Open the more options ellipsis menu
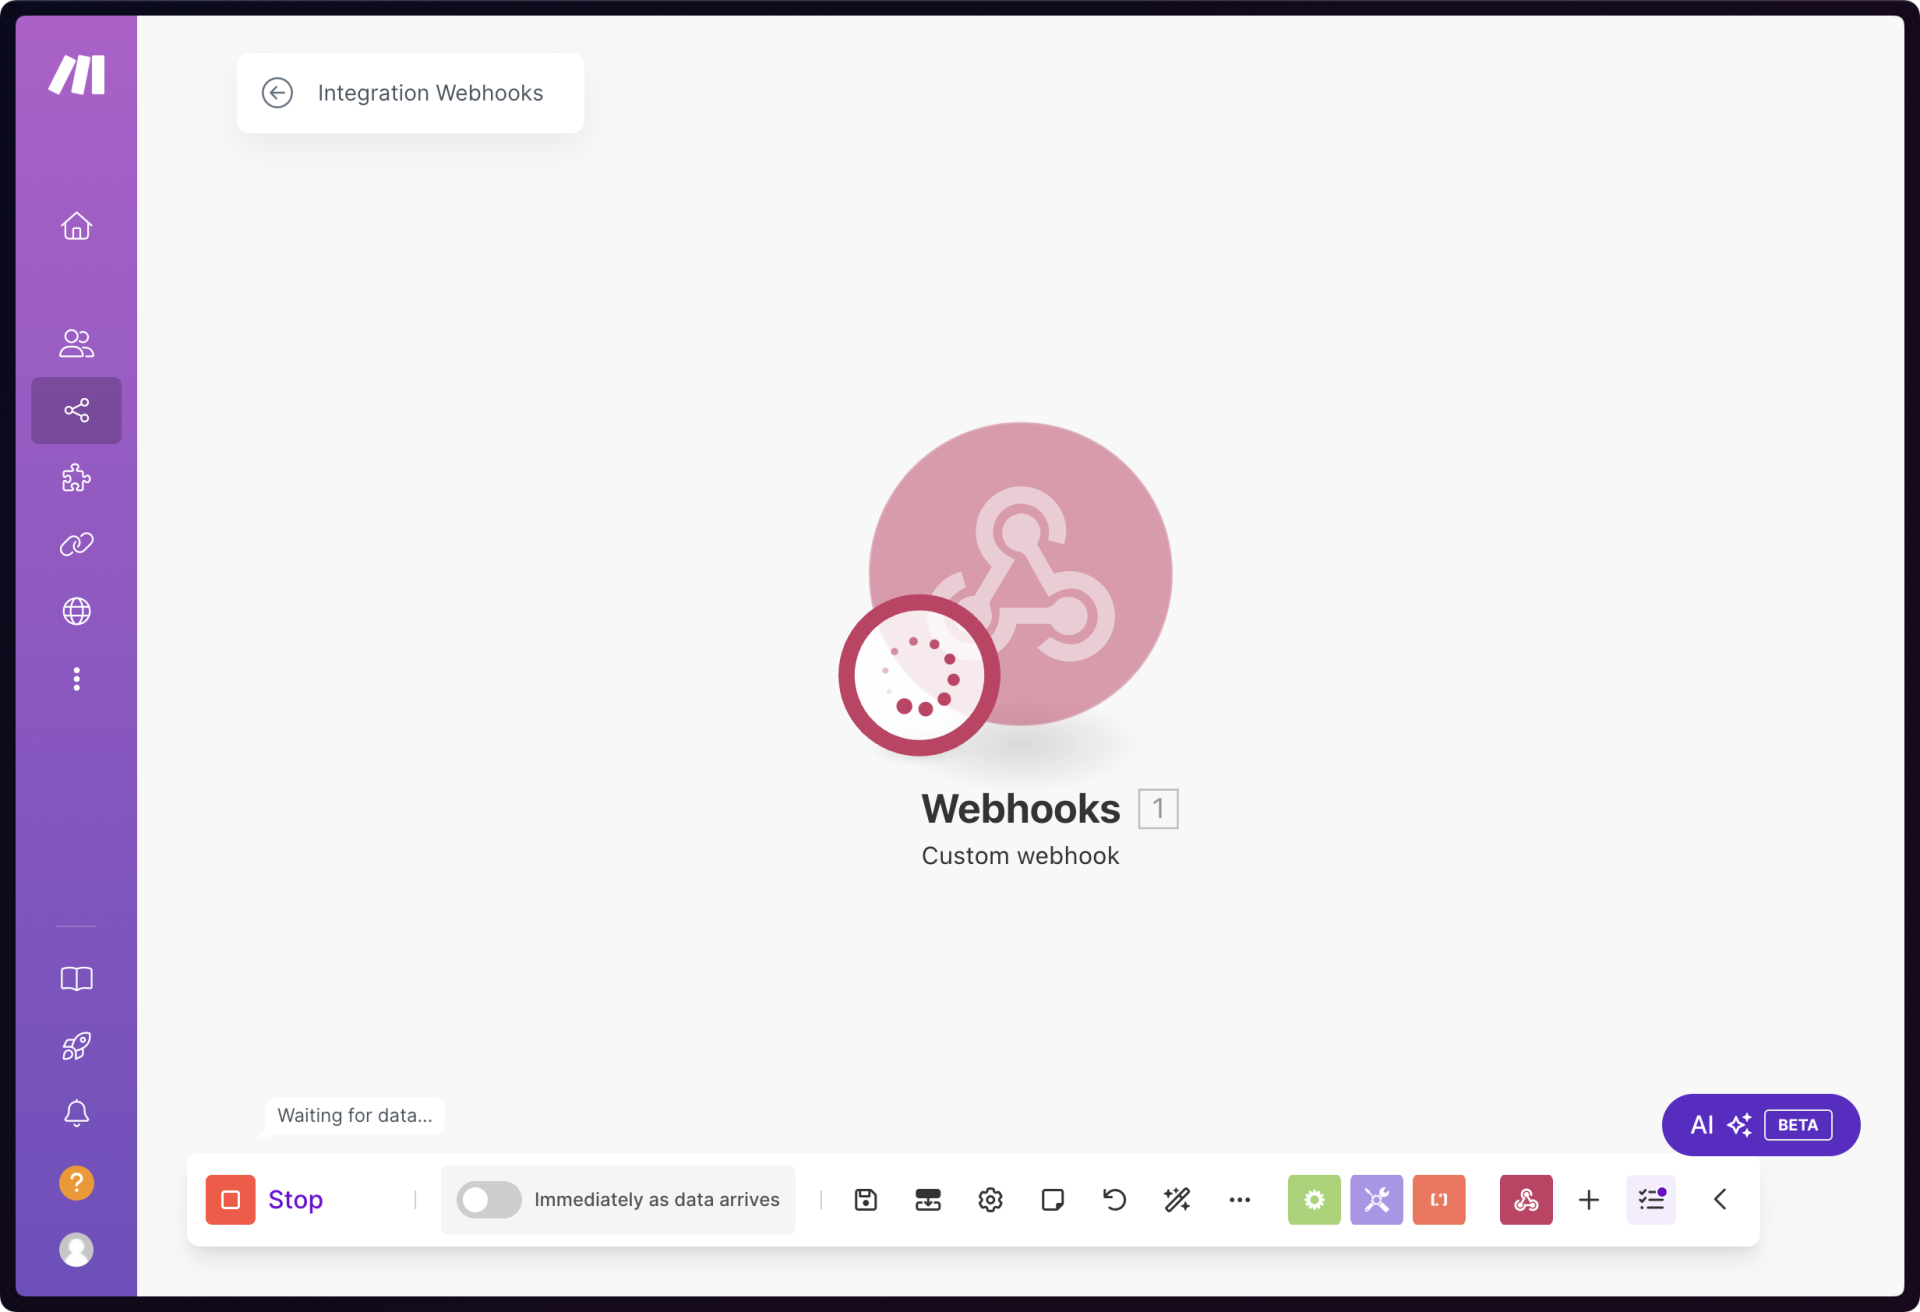1920x1312 pixels. click(1240, 1199)
